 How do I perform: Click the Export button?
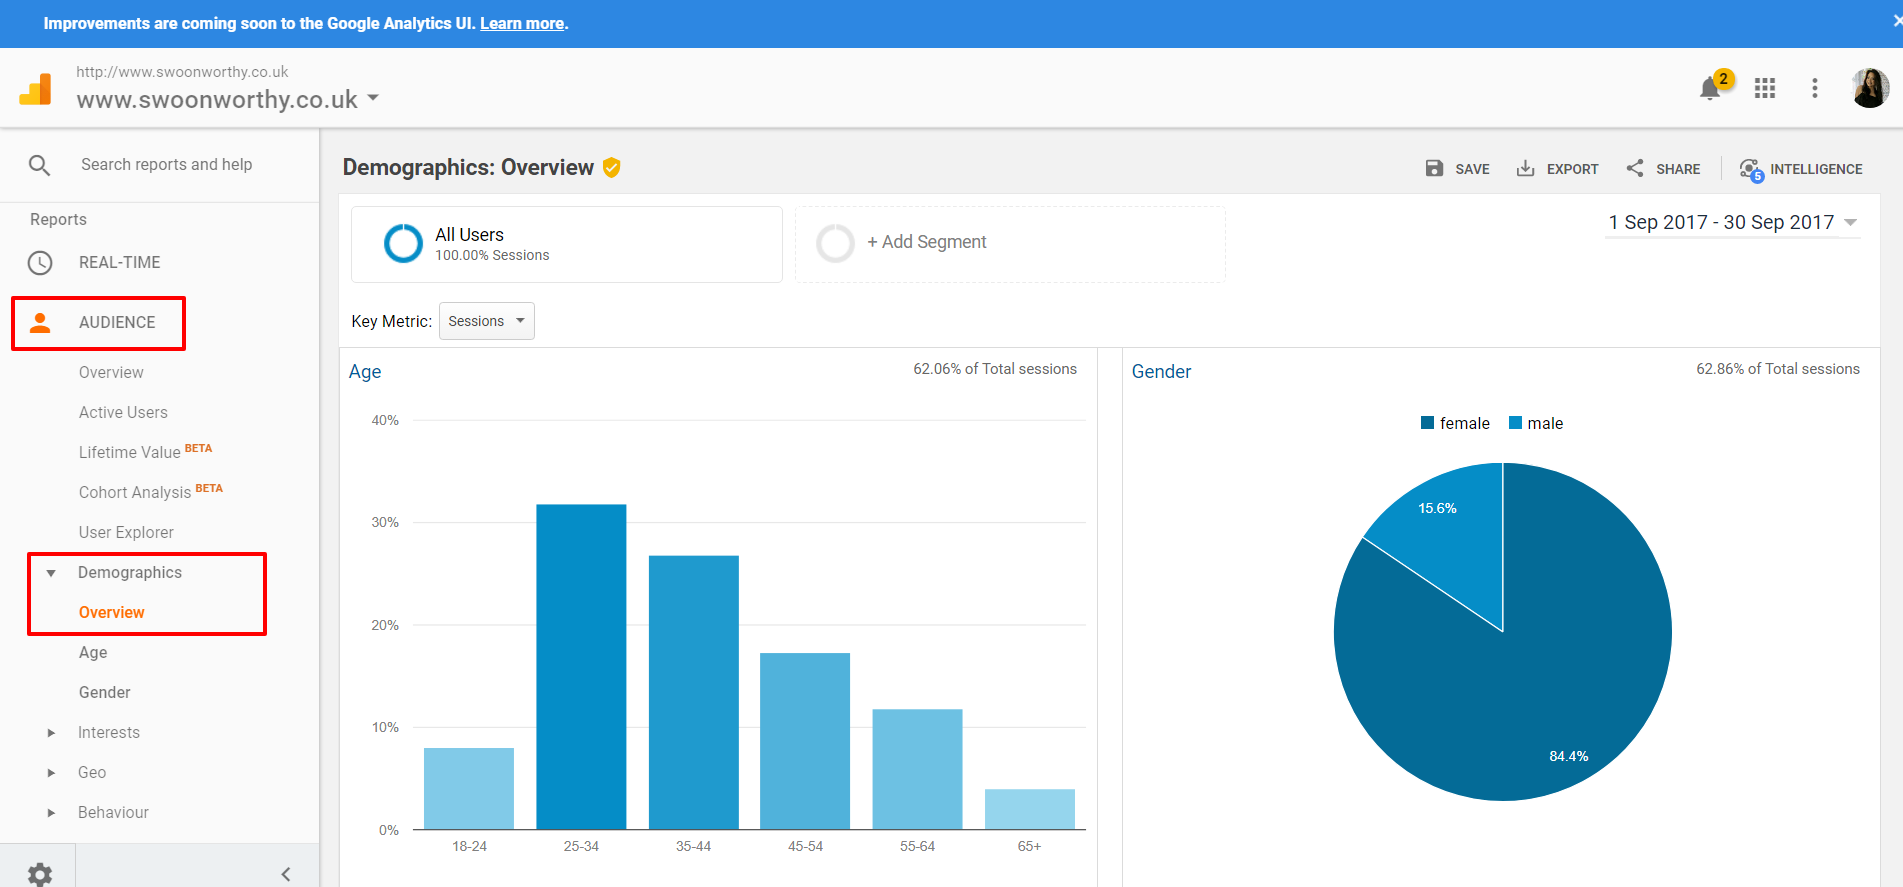(x=1558, y=169)
